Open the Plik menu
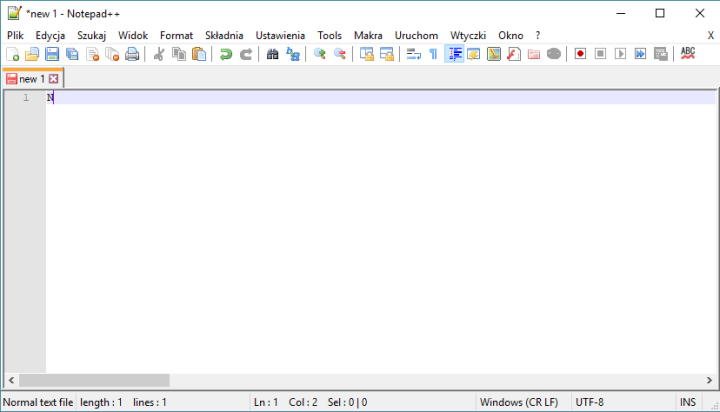 (x=15, y=35)
